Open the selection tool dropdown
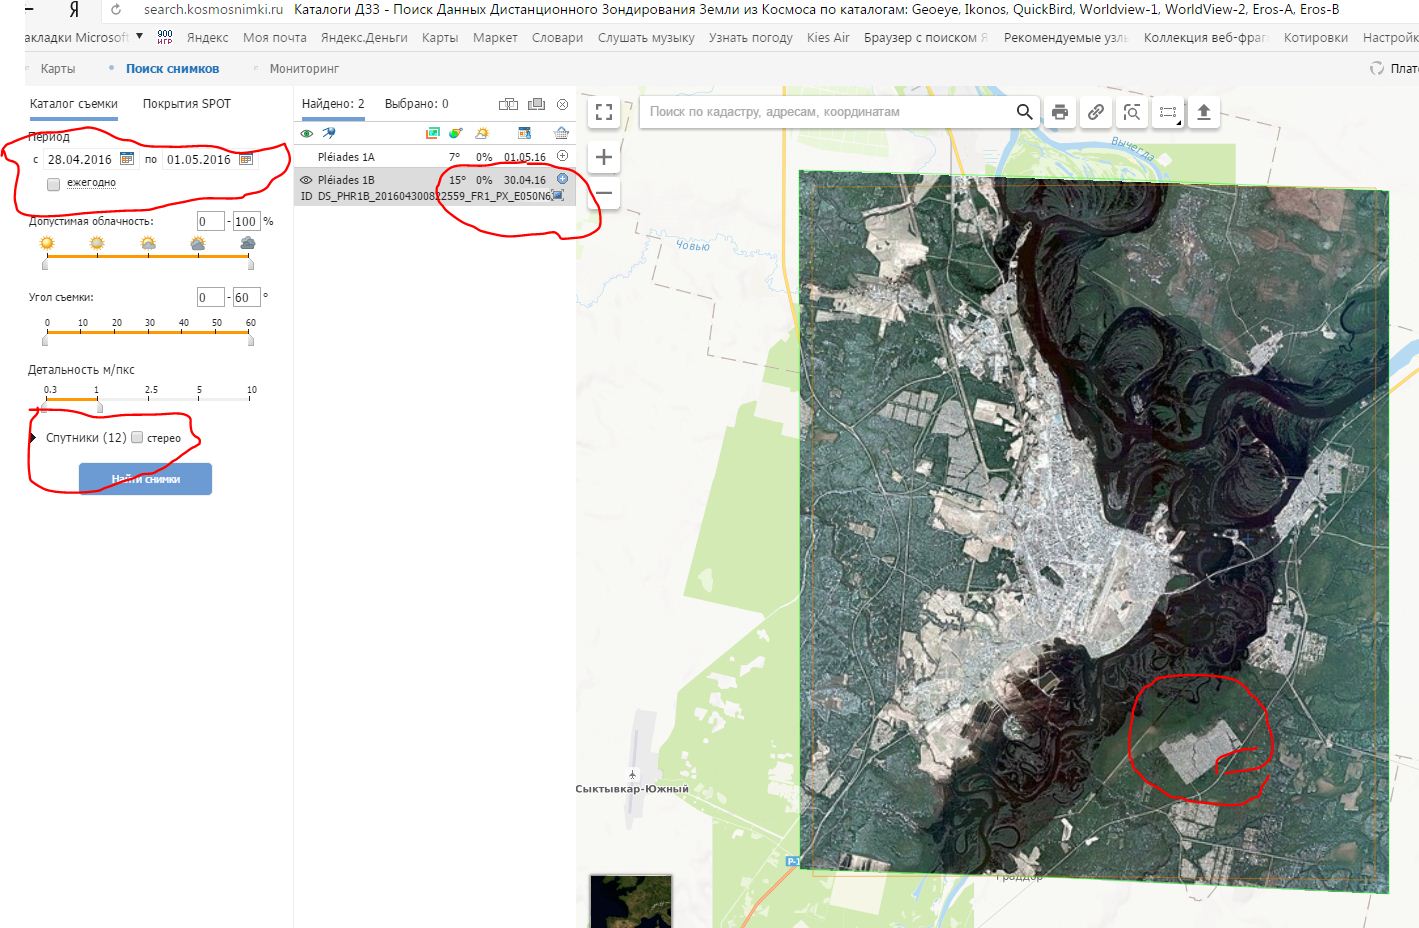Screen dimensions: 1419x928 (1168, 112)
